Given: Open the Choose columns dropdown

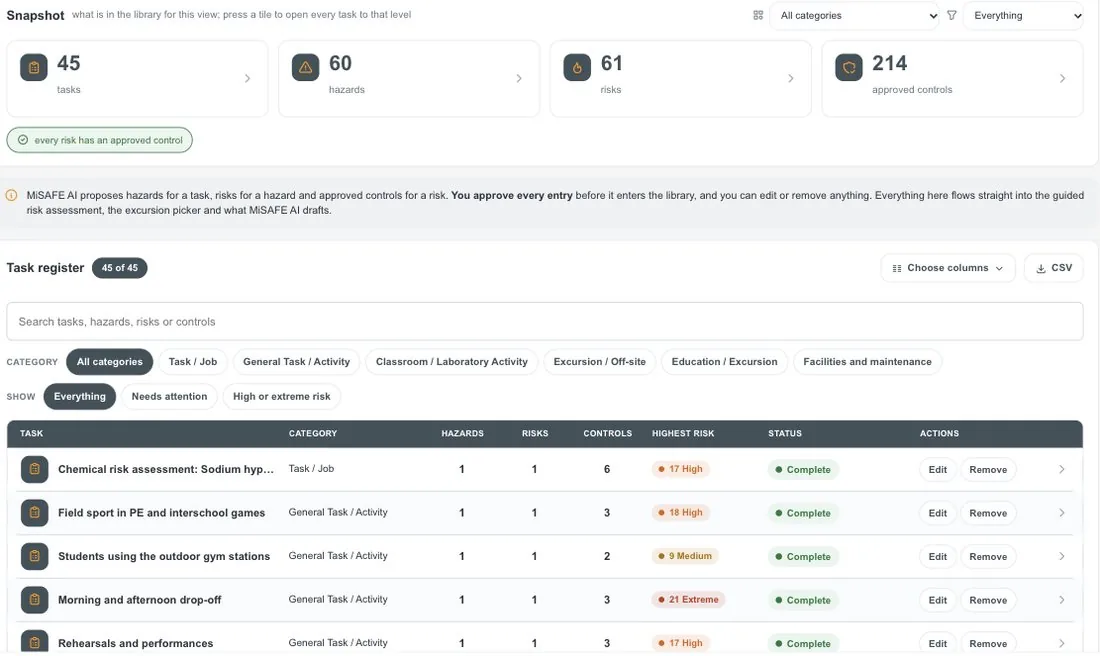Looking at the screenshot, I should coord(948,268).
